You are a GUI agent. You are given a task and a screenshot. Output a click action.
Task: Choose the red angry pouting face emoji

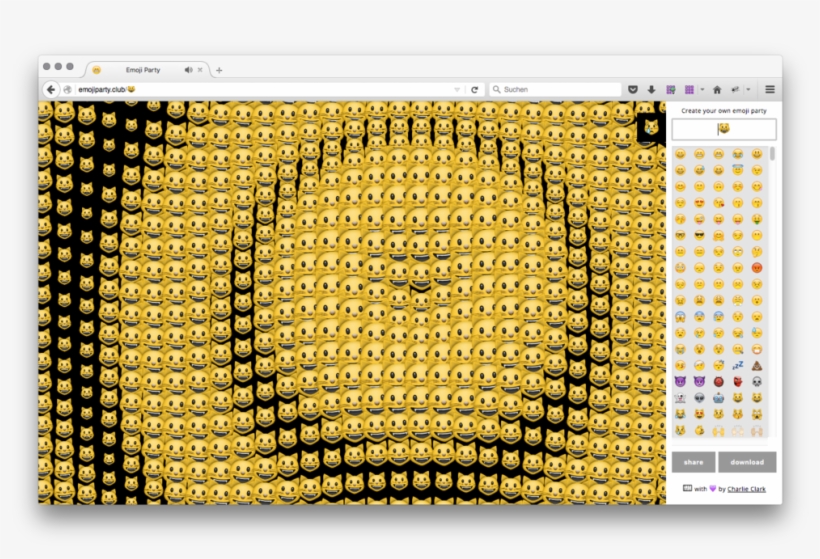pyautogui.click(x=757, y=268)
